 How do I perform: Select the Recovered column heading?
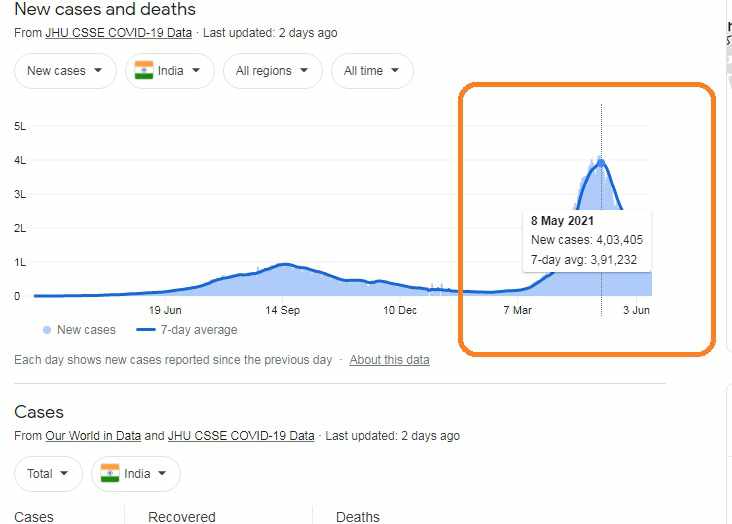point(182,517)
